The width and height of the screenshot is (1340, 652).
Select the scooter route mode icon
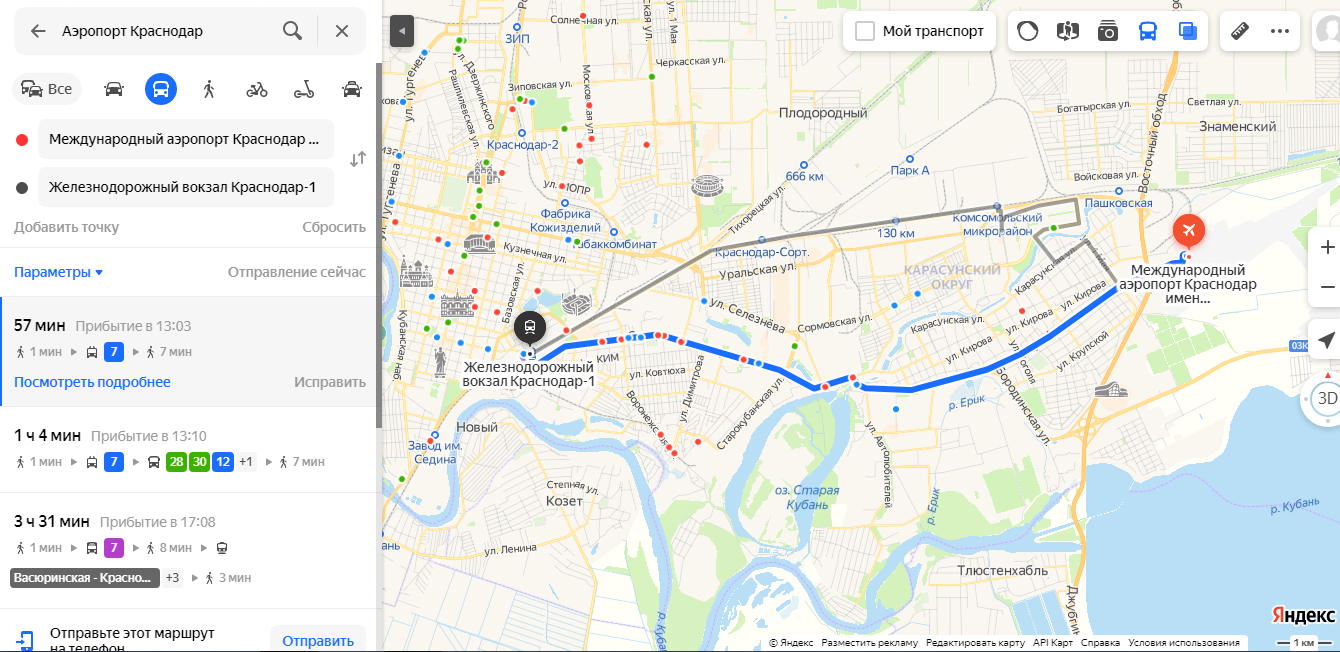click(x=304, y=89)
